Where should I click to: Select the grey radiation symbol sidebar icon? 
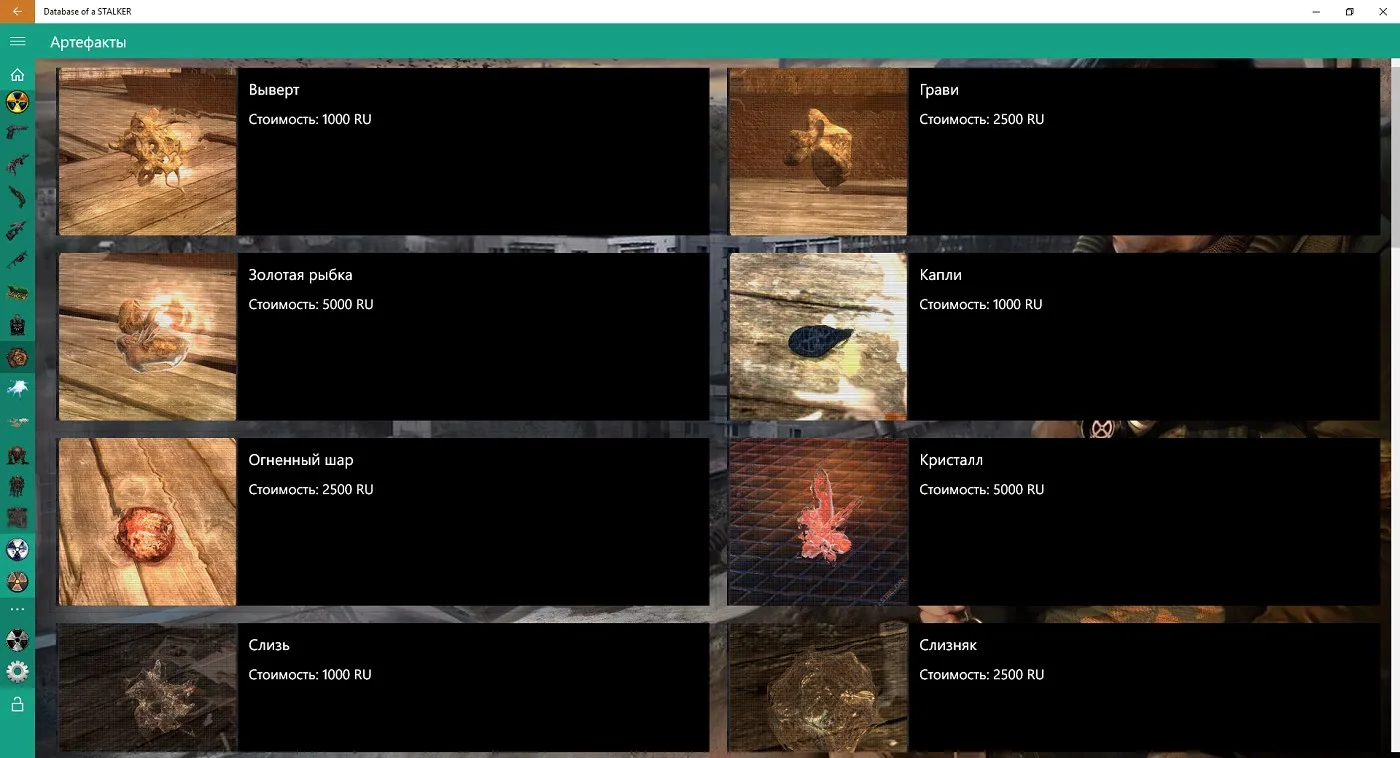pos(17,640)
